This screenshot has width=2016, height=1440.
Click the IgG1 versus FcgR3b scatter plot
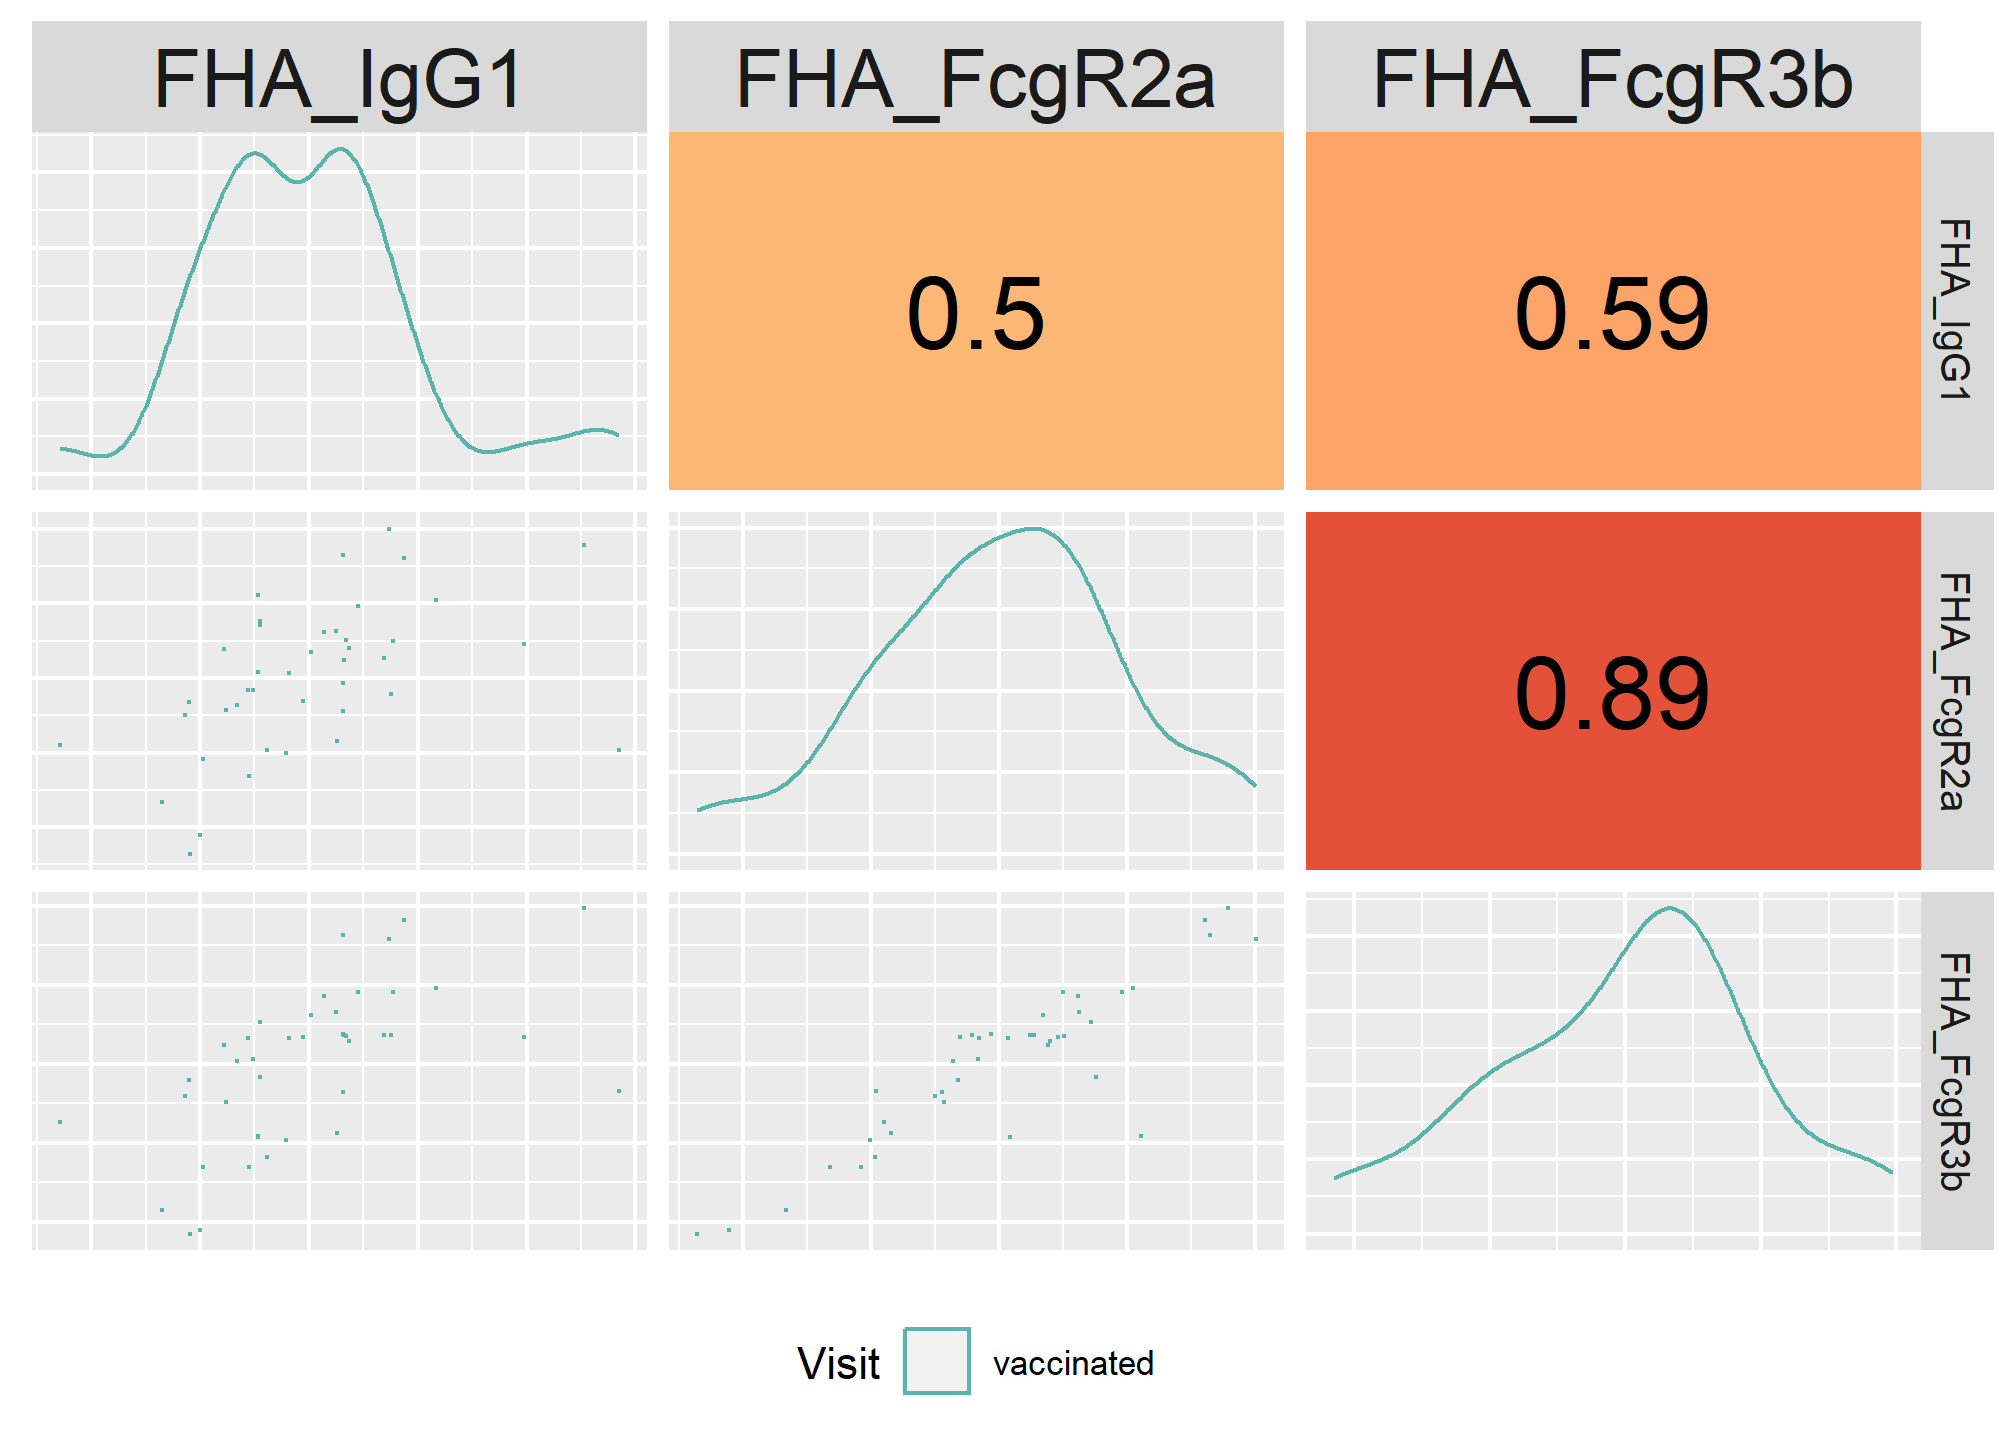(x=339, y=1071)
